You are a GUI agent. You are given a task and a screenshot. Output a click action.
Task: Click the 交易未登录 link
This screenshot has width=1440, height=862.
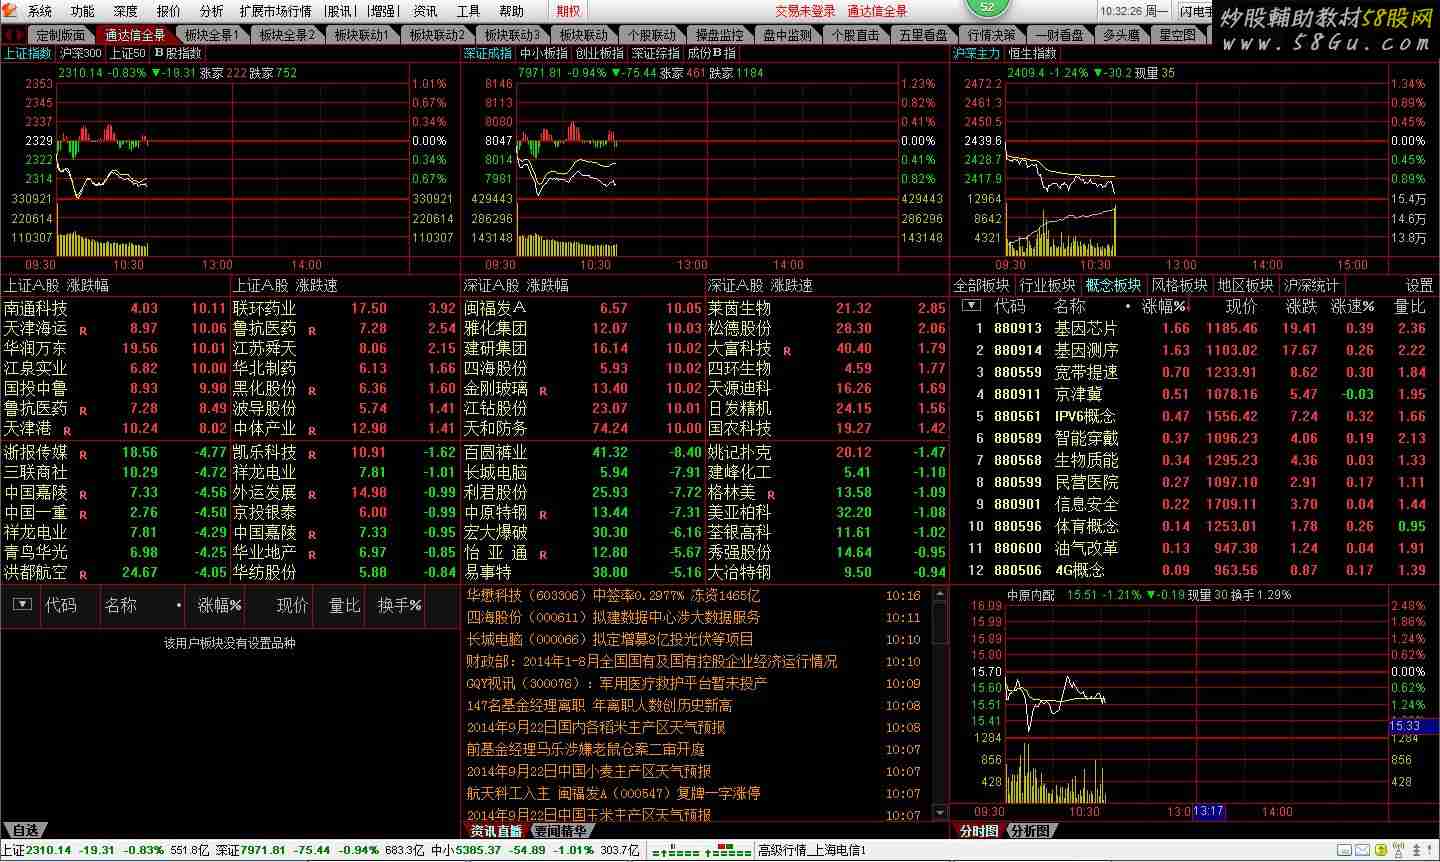pos(805,11)
